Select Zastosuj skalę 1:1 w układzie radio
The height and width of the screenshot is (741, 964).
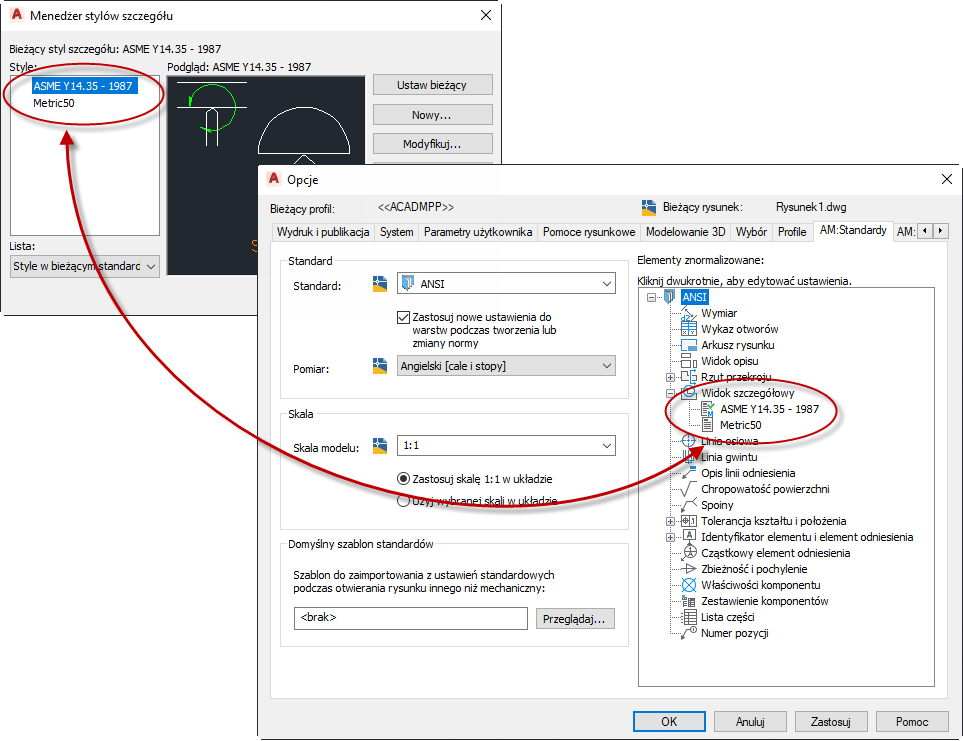403,478
